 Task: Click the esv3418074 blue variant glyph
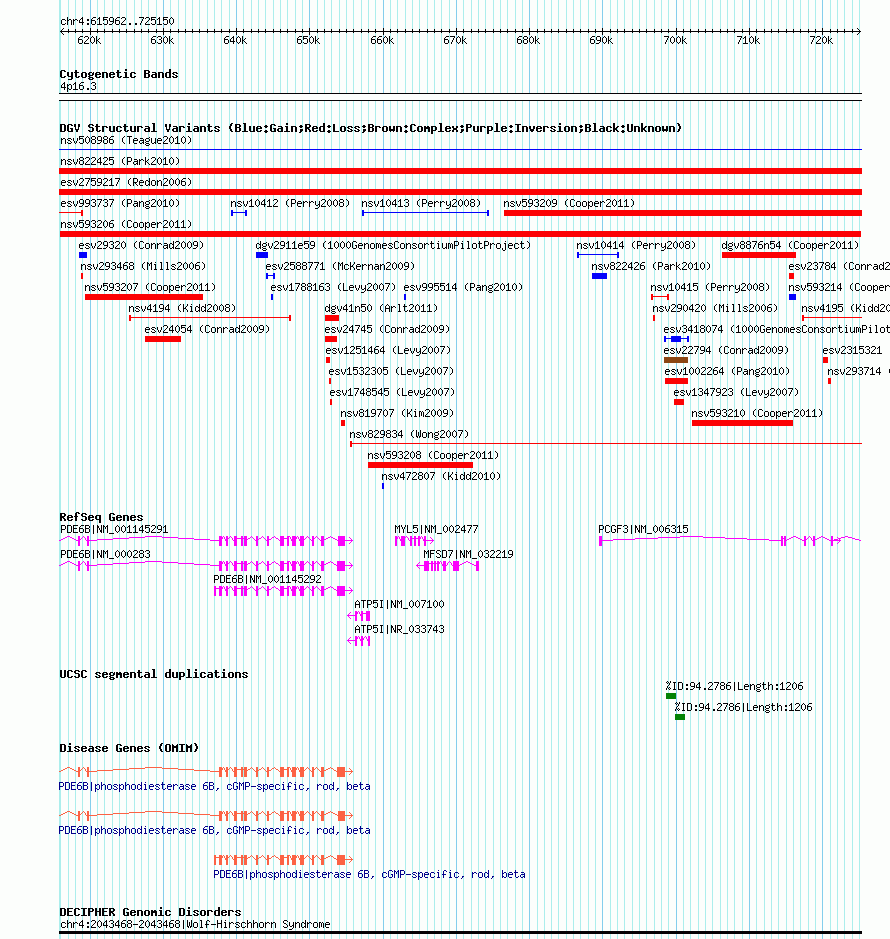[676, 339]
